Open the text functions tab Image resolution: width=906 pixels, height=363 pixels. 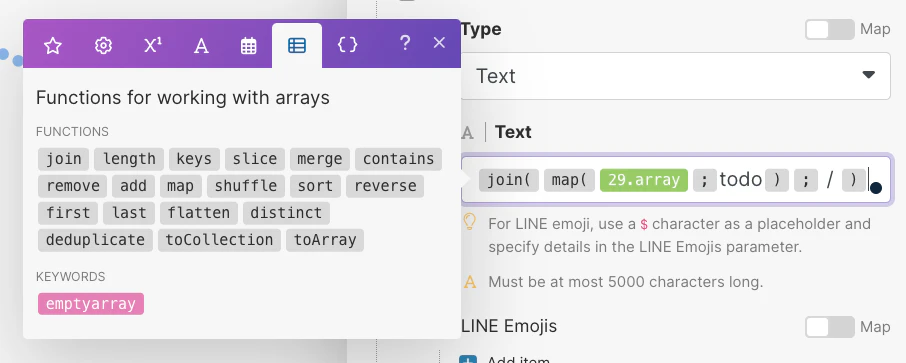tap(200, 45)
